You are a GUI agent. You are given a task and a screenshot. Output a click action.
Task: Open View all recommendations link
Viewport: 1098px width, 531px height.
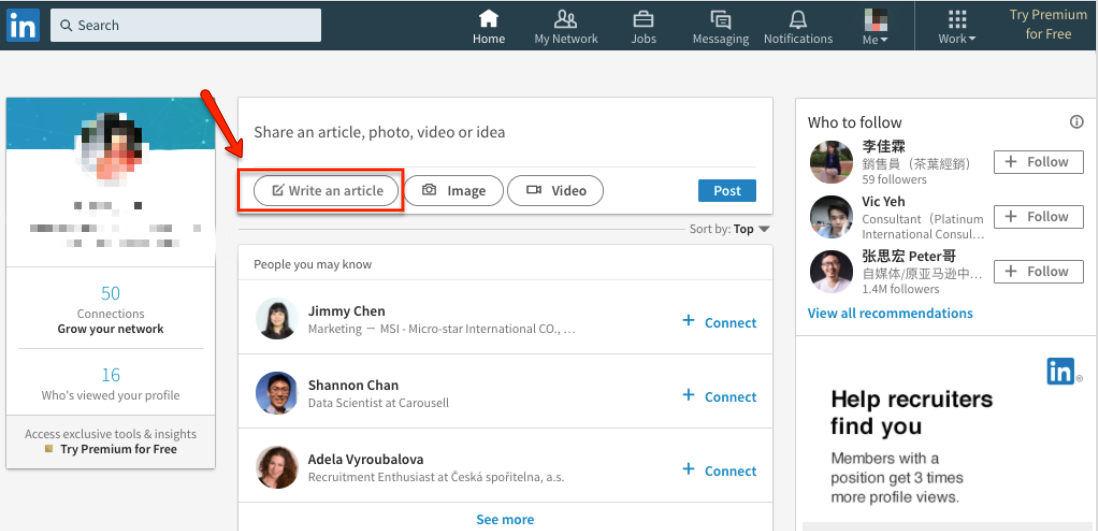tap(889, 313)
